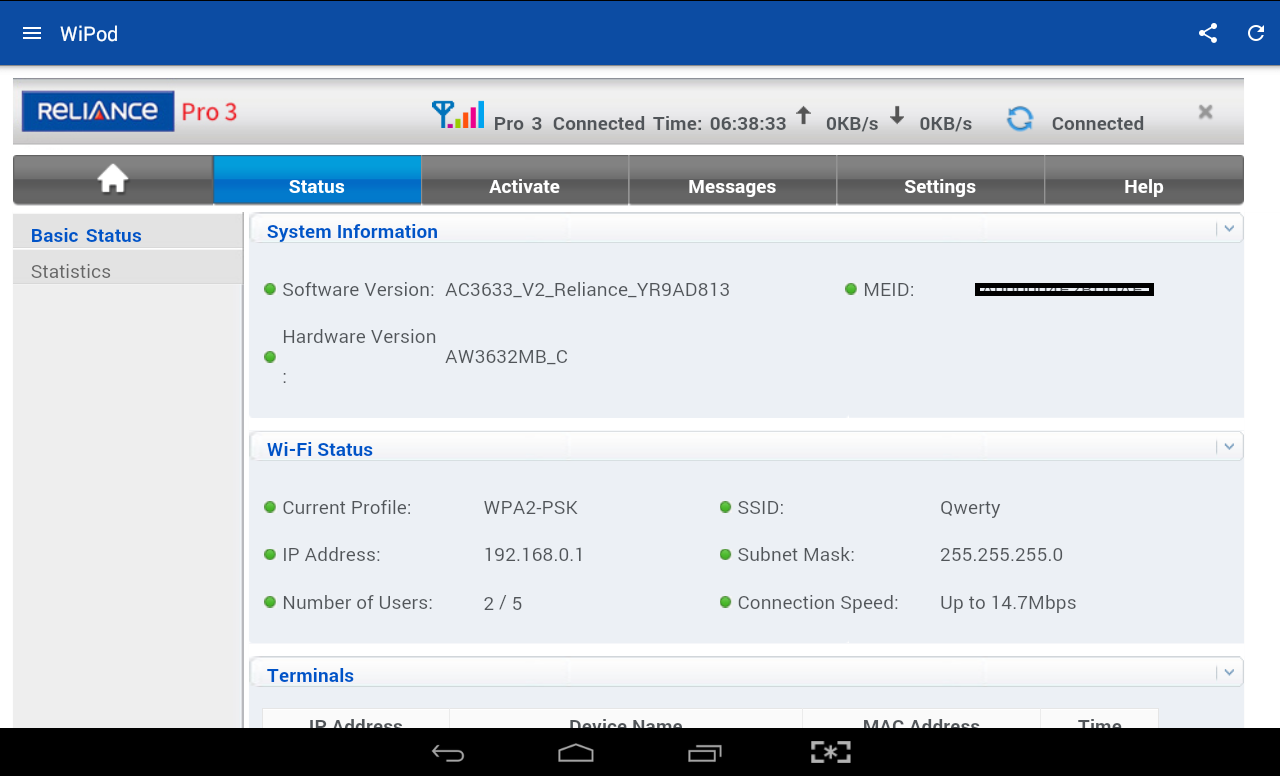Click subnet mask 255.255.255.0
The height and width of the screenshot is (776, 1280).
coord(1001,555)
